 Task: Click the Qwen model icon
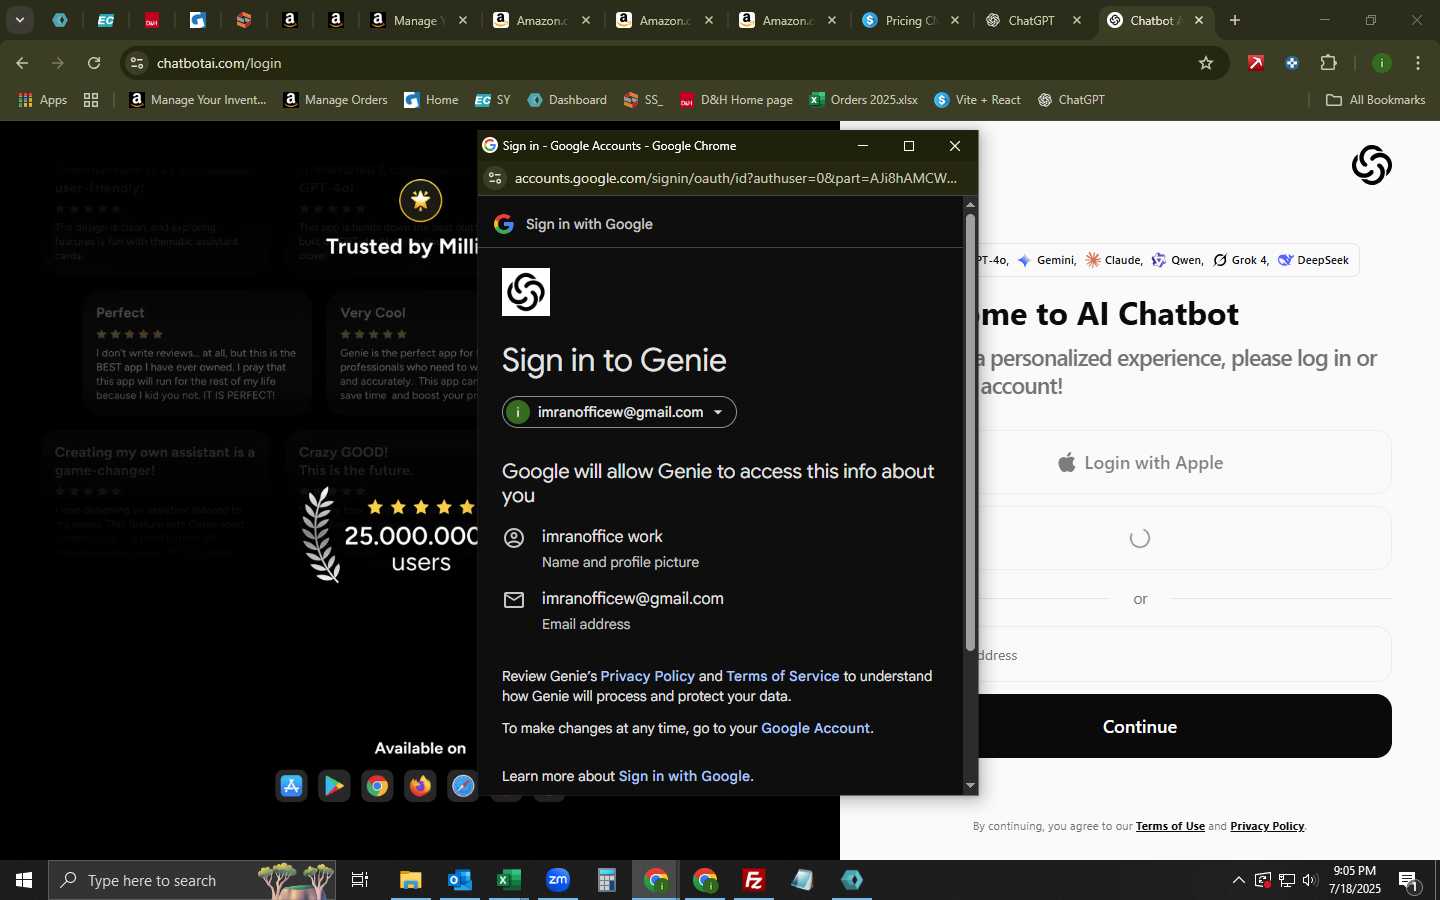click(1158, 260)
